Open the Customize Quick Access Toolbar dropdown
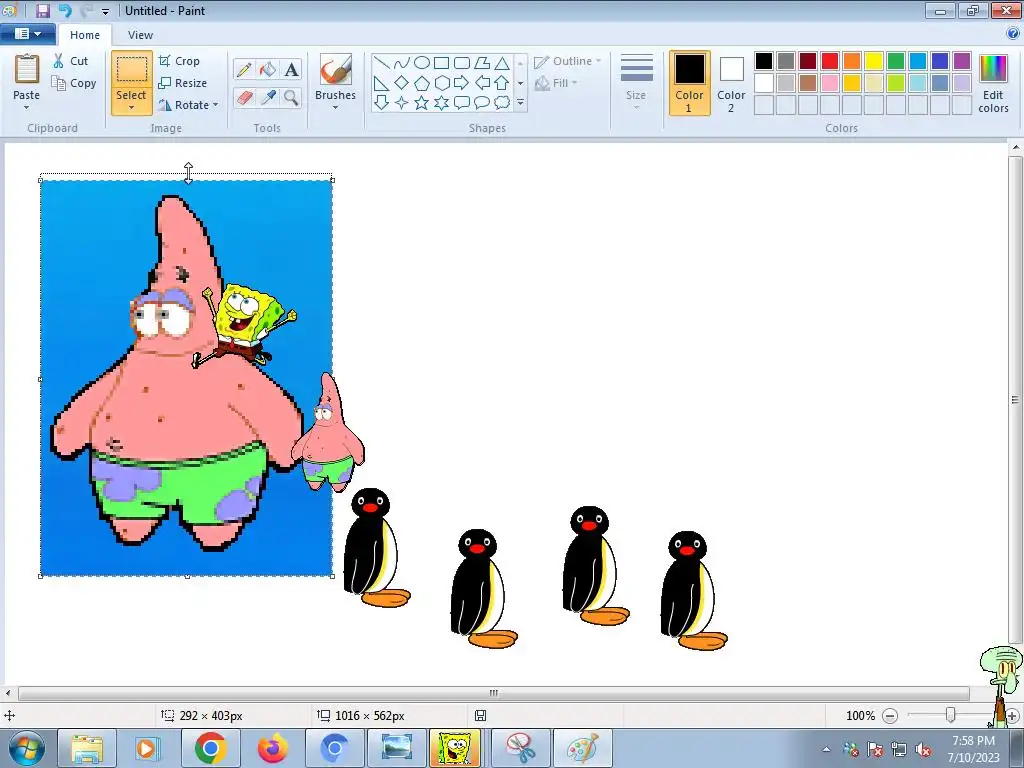 point(105,11)
